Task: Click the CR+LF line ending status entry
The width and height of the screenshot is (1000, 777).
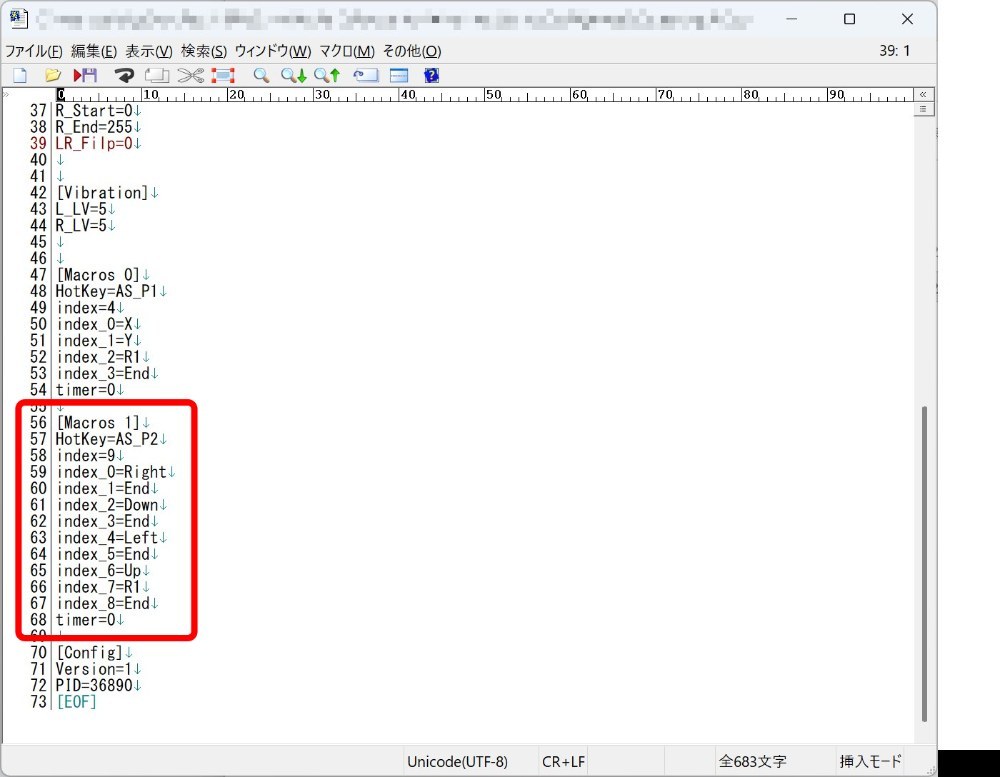Action: pos(563,762)
